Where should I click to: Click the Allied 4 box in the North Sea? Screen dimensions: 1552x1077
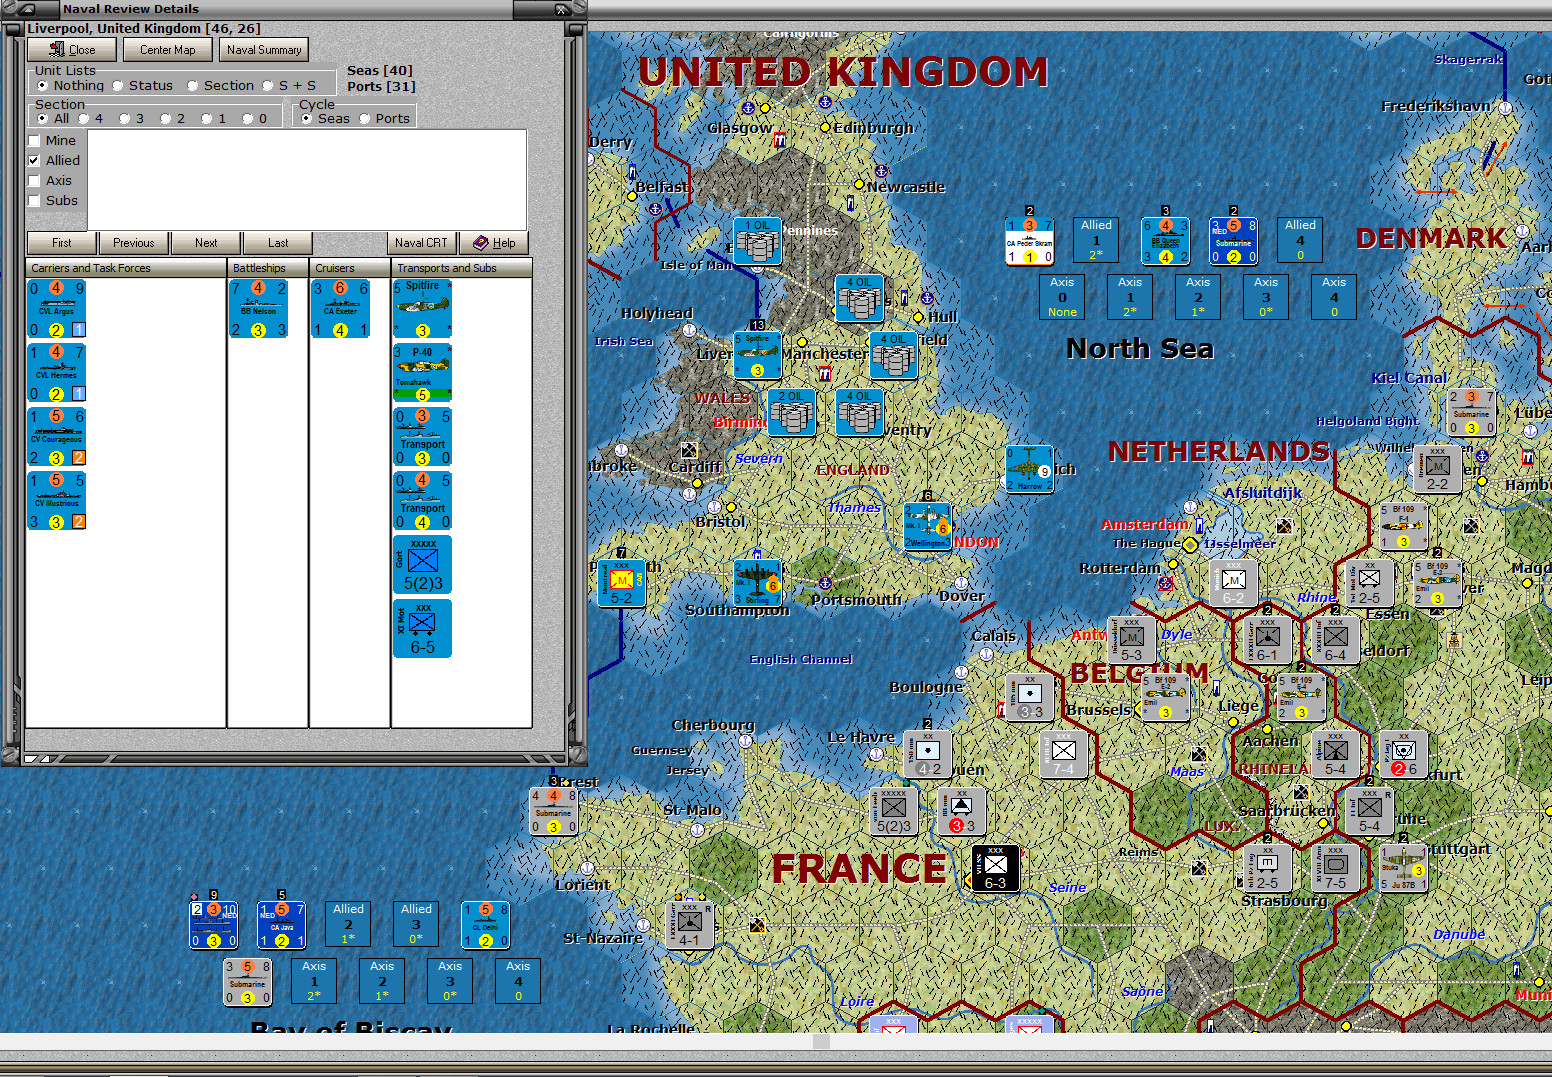(x=1301, y=241)
